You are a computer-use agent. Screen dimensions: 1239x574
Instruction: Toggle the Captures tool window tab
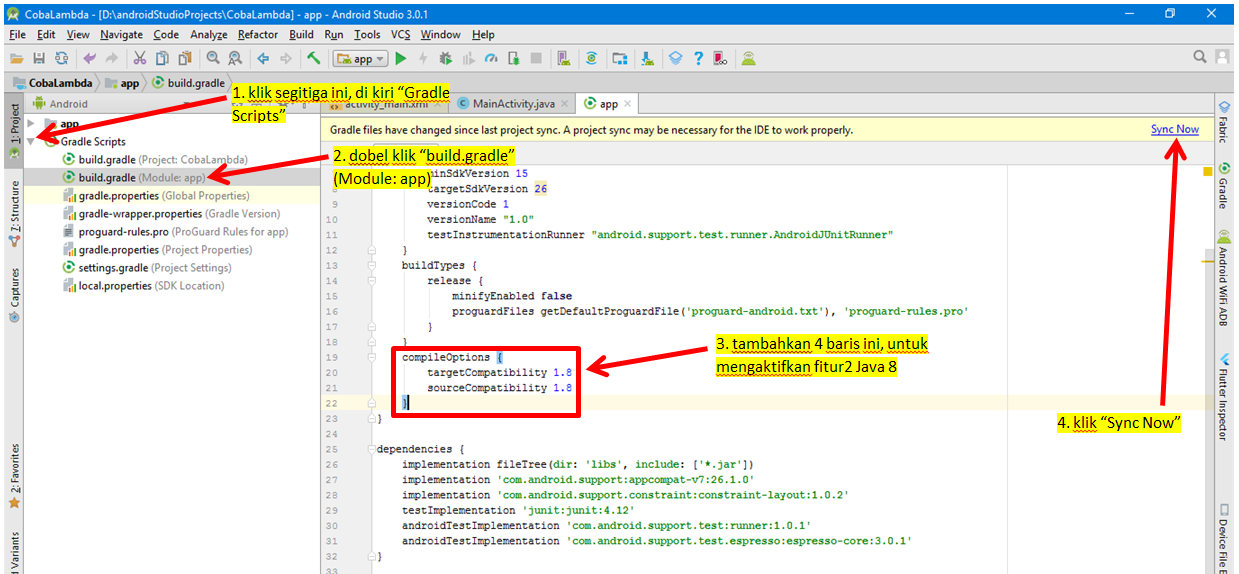tap(13, 294)
